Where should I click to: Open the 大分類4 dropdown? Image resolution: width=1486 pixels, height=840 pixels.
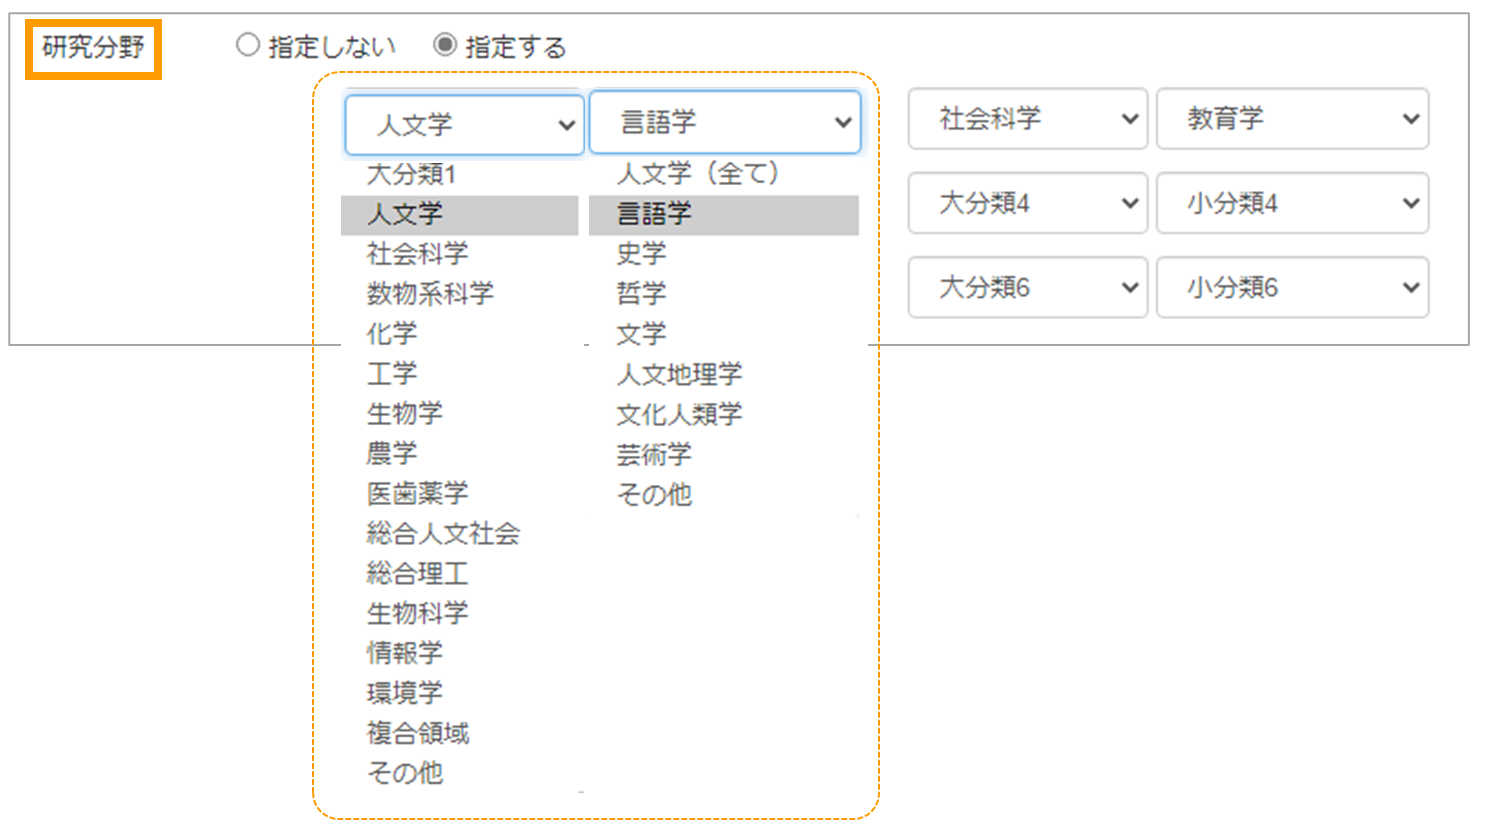click(x=1027, y=203)
